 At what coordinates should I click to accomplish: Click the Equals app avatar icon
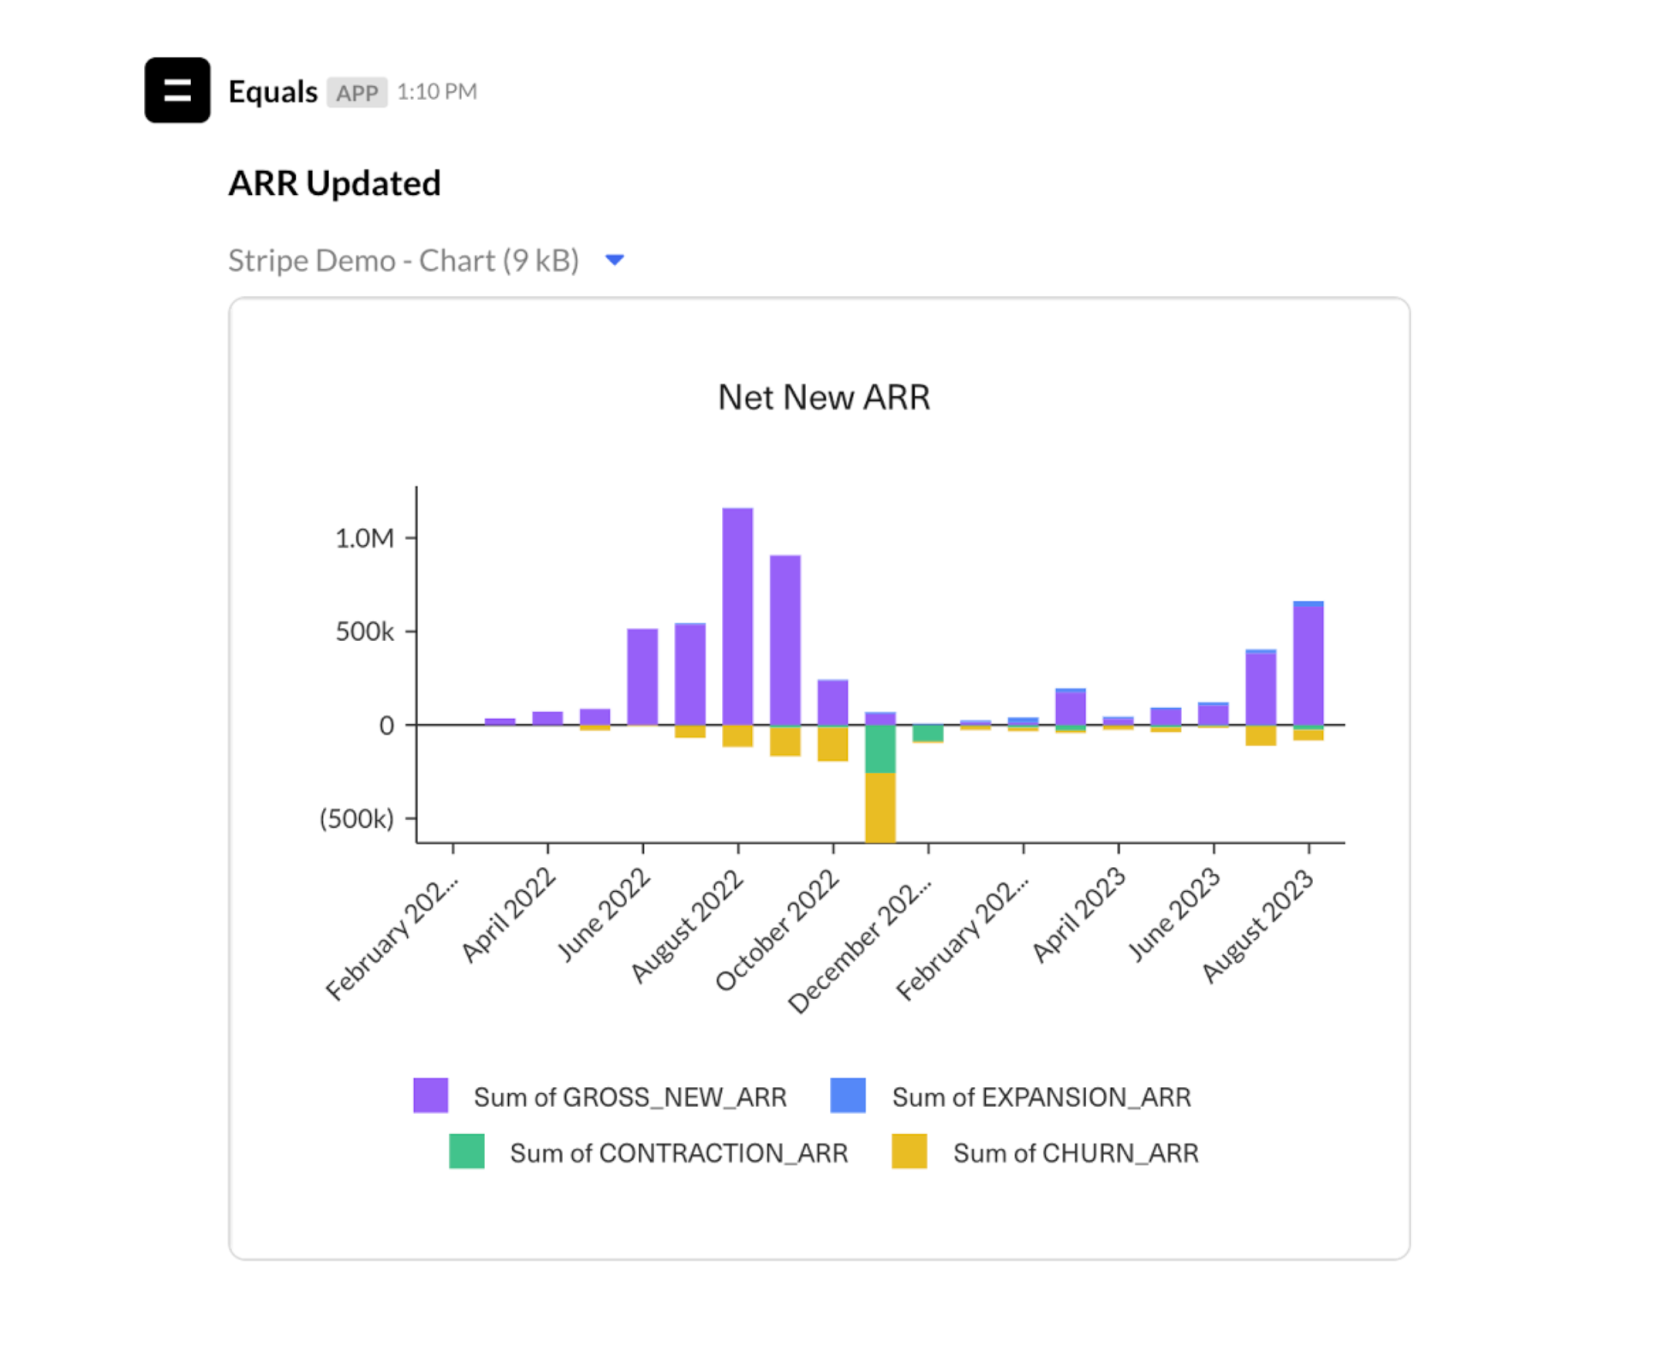tap(177, 90)
